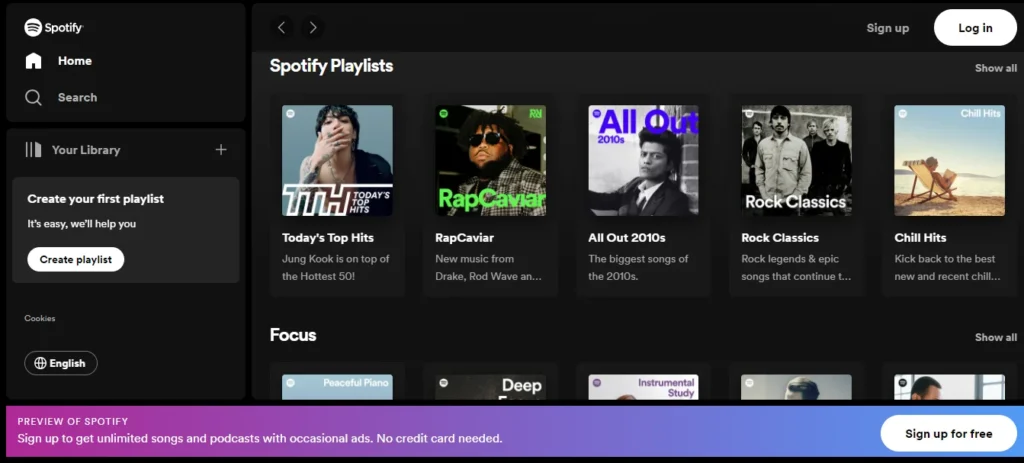Click 'The biggest songs of the 2010s' description

point(638,268)
